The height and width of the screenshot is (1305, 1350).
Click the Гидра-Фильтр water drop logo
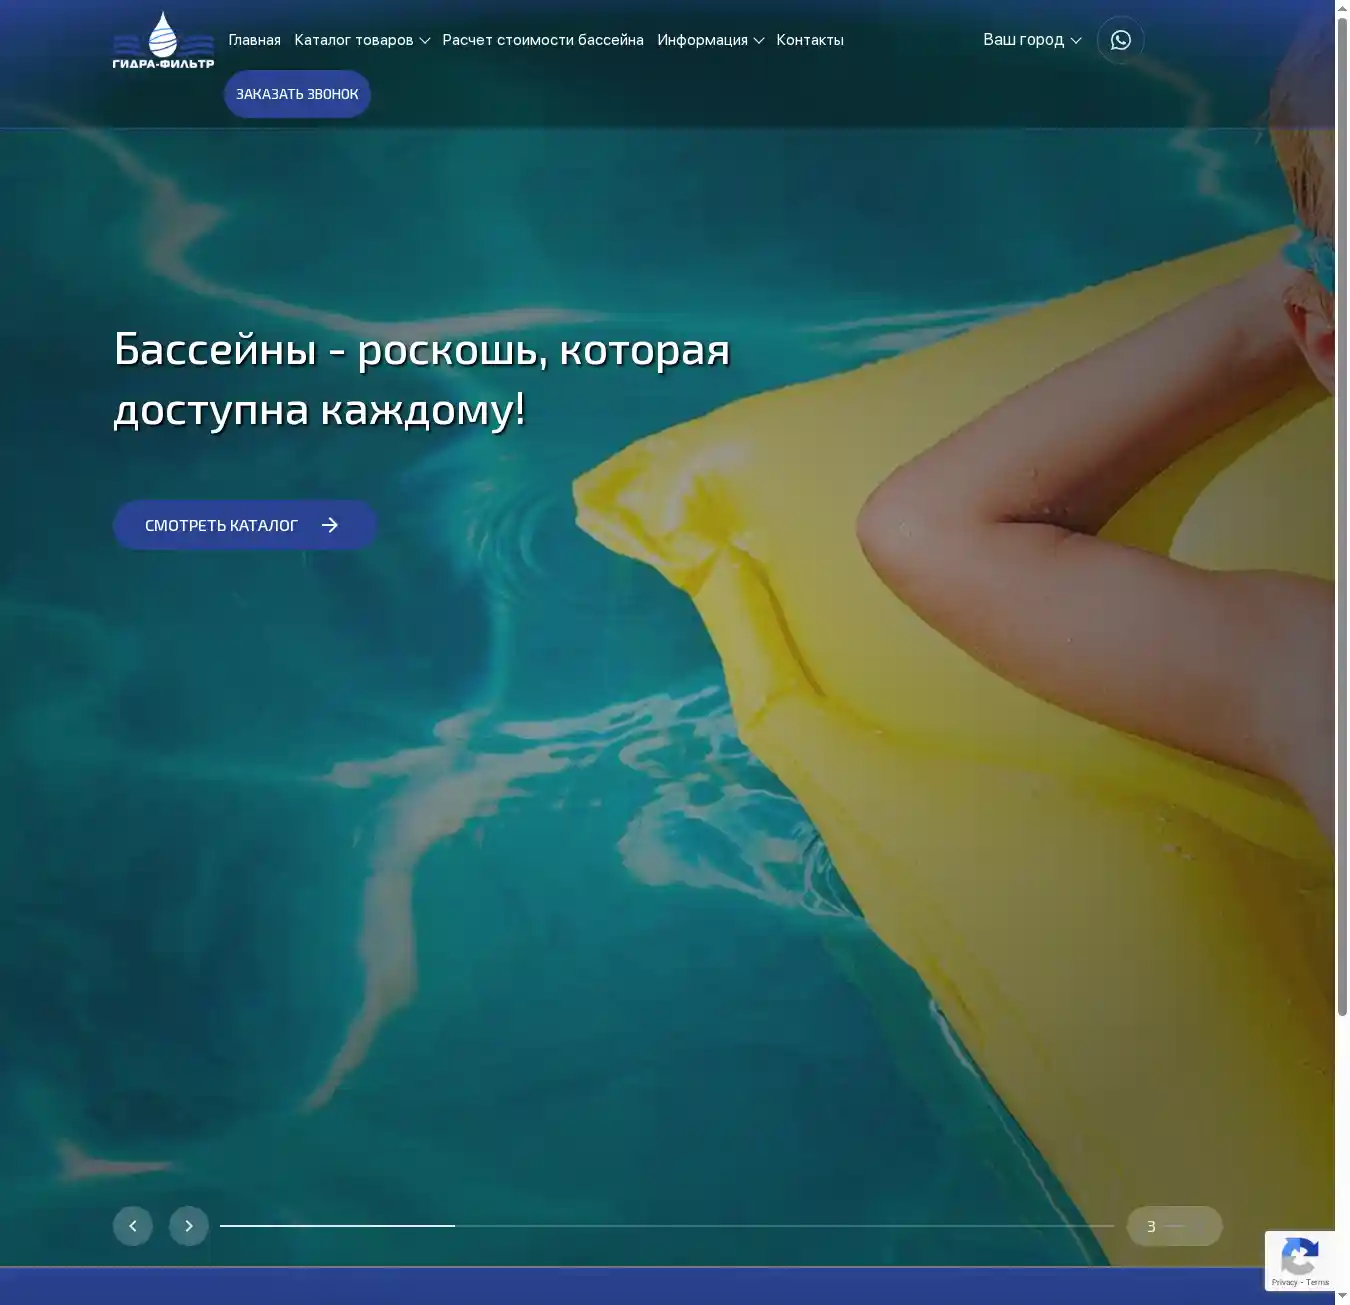click(x=163, y=40)
